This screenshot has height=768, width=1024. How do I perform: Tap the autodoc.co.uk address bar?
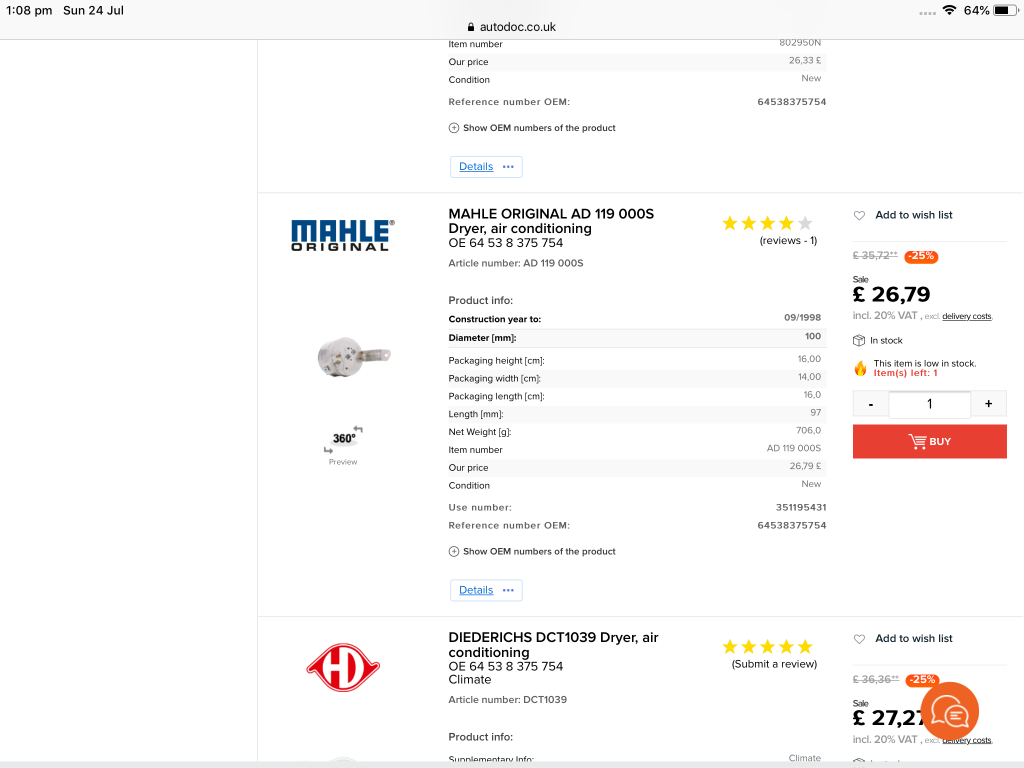tap(512, 27)
